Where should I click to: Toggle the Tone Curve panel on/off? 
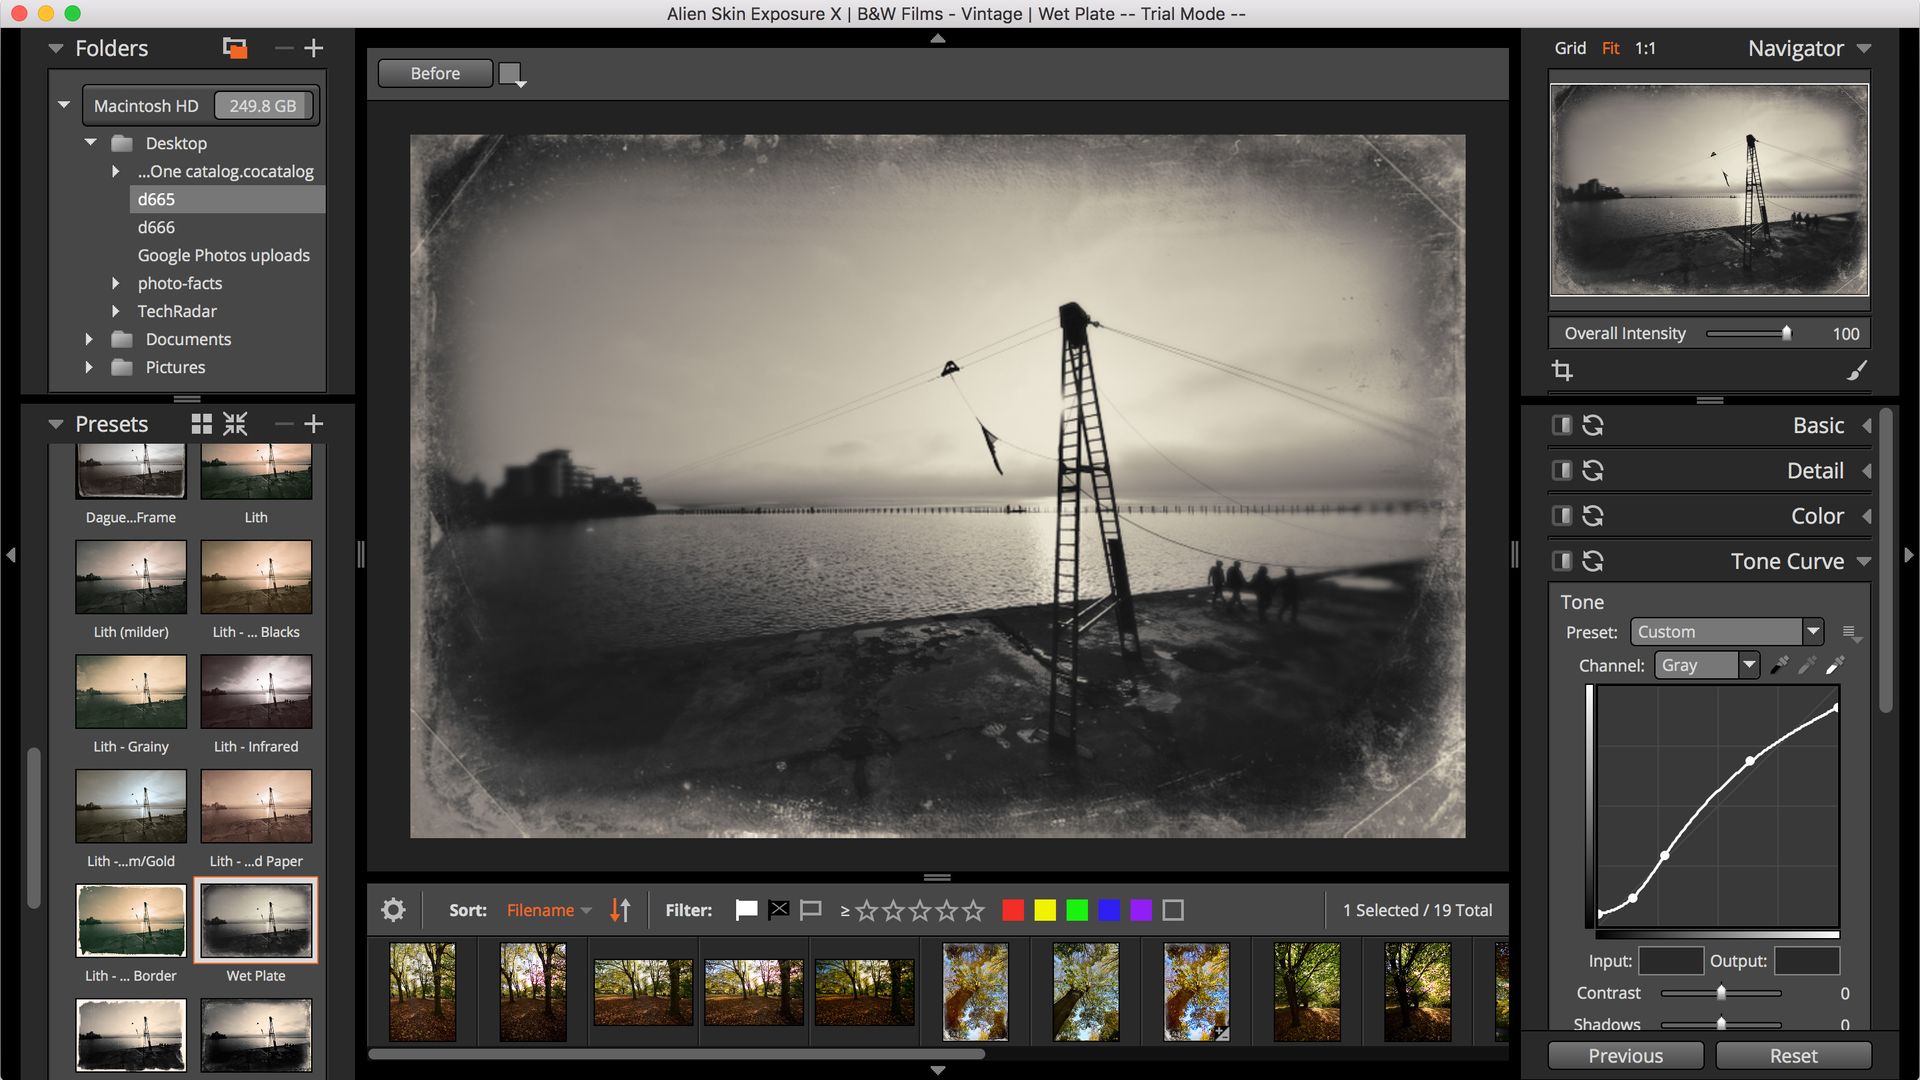point(1561,561)
